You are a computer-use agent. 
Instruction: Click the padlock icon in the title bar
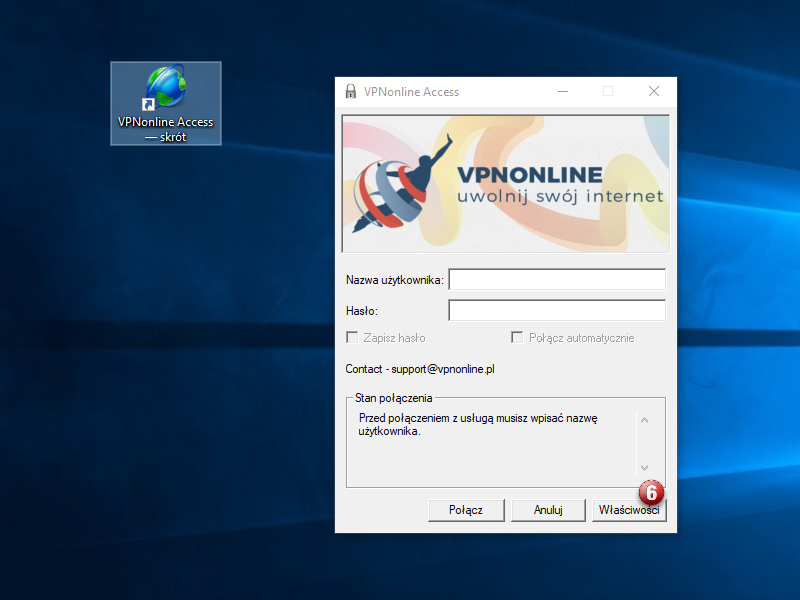[351, 91]
